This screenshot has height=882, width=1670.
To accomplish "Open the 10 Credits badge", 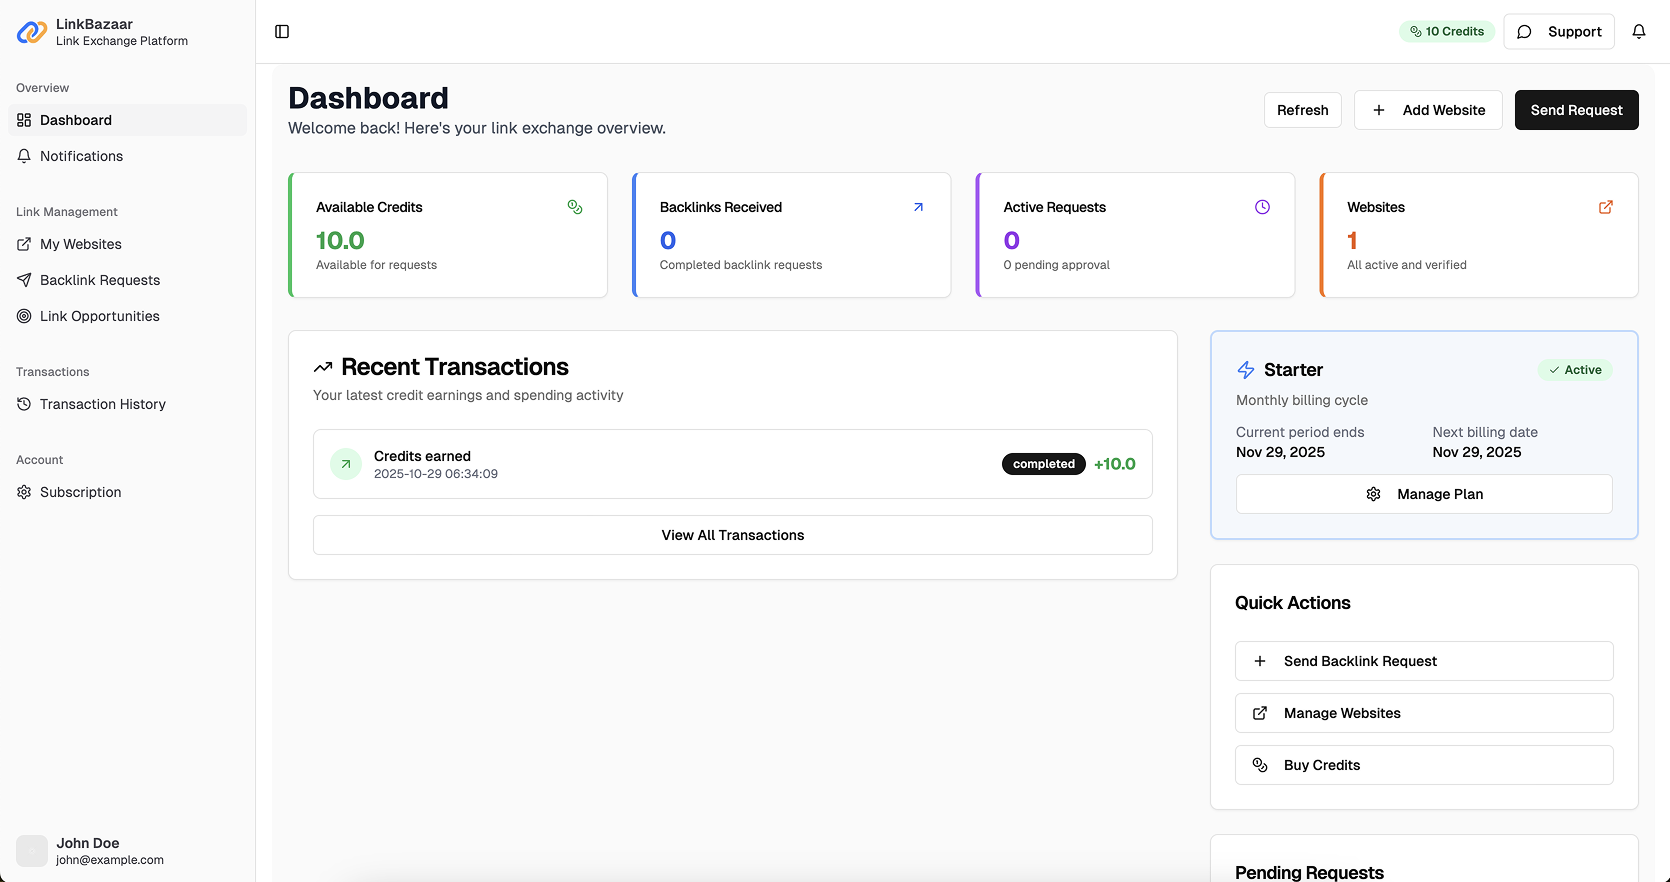I will coord(1447,31).
